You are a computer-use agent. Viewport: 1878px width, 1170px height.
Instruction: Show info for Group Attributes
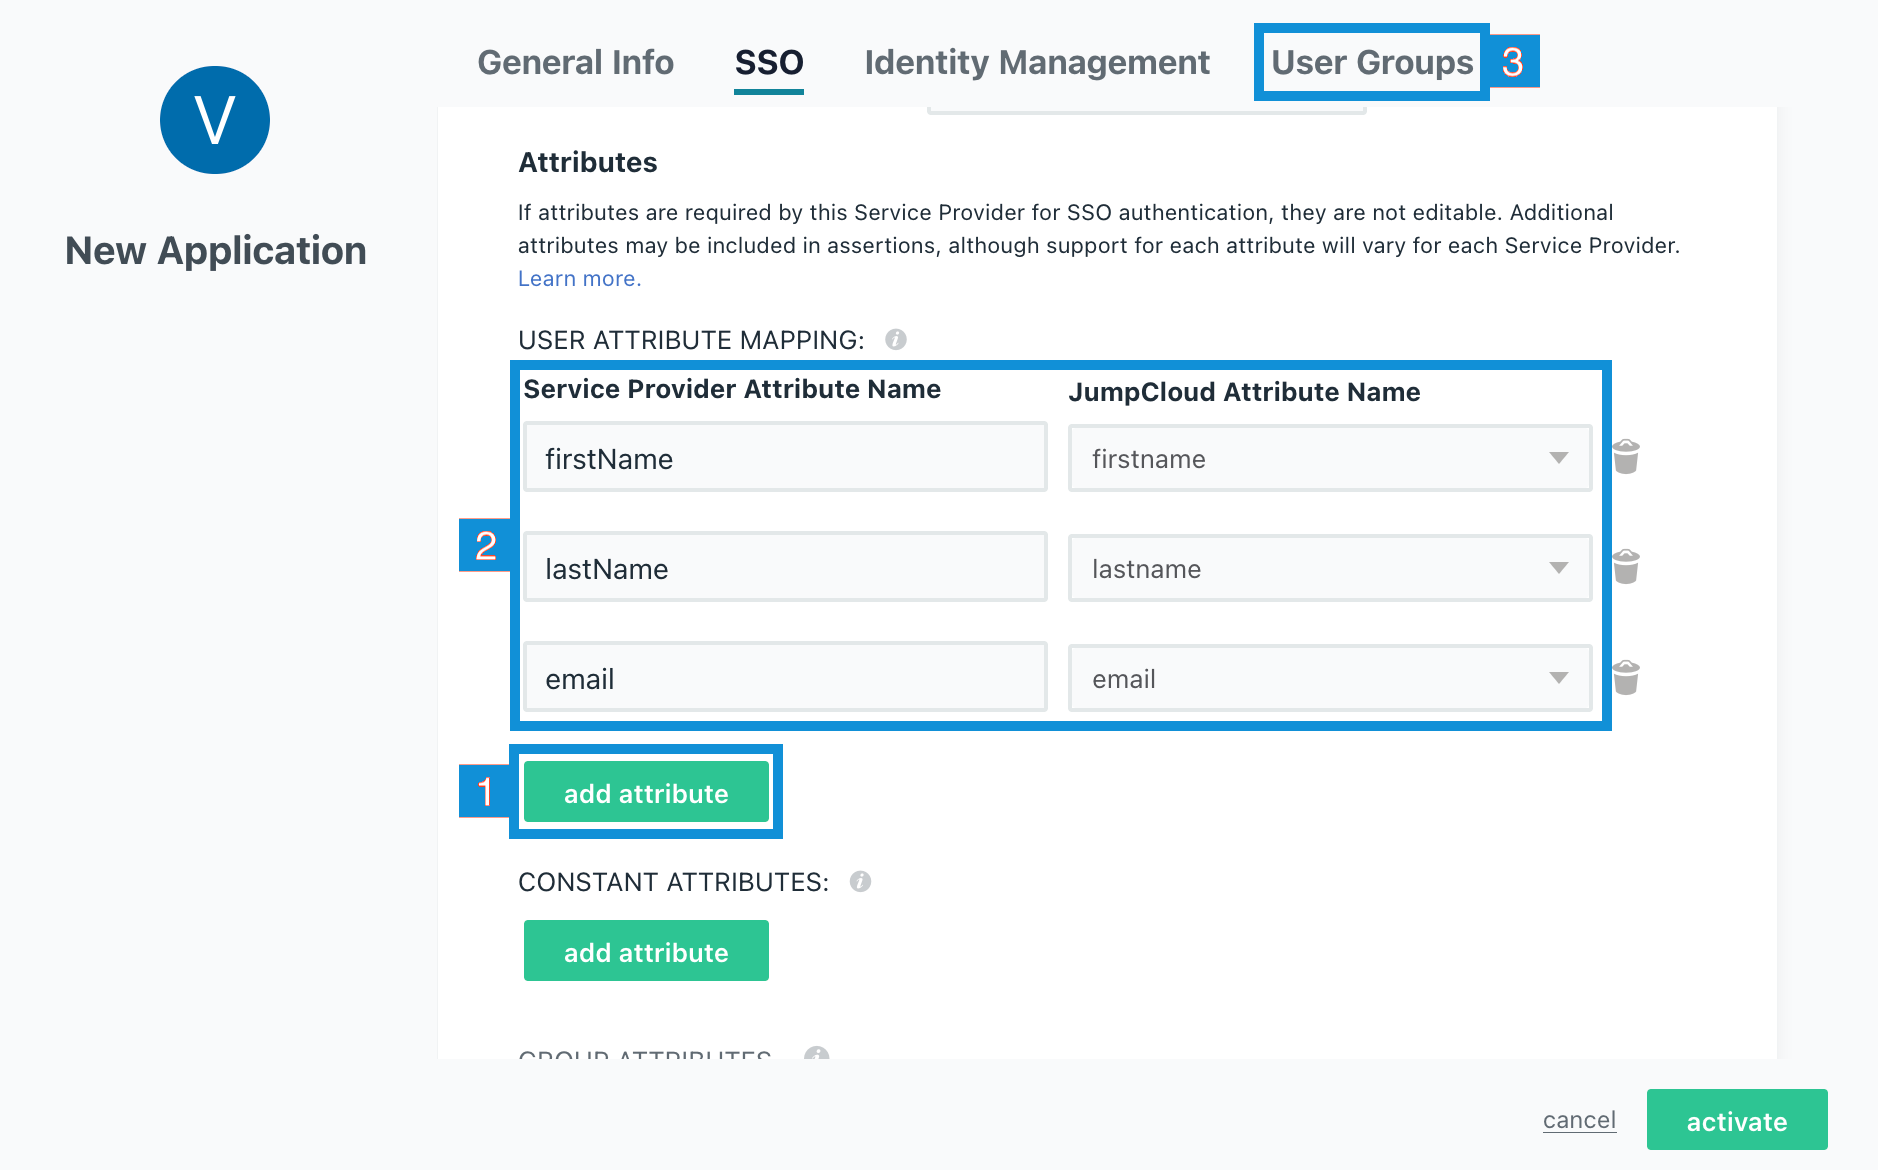click(x=817, y=1054)
